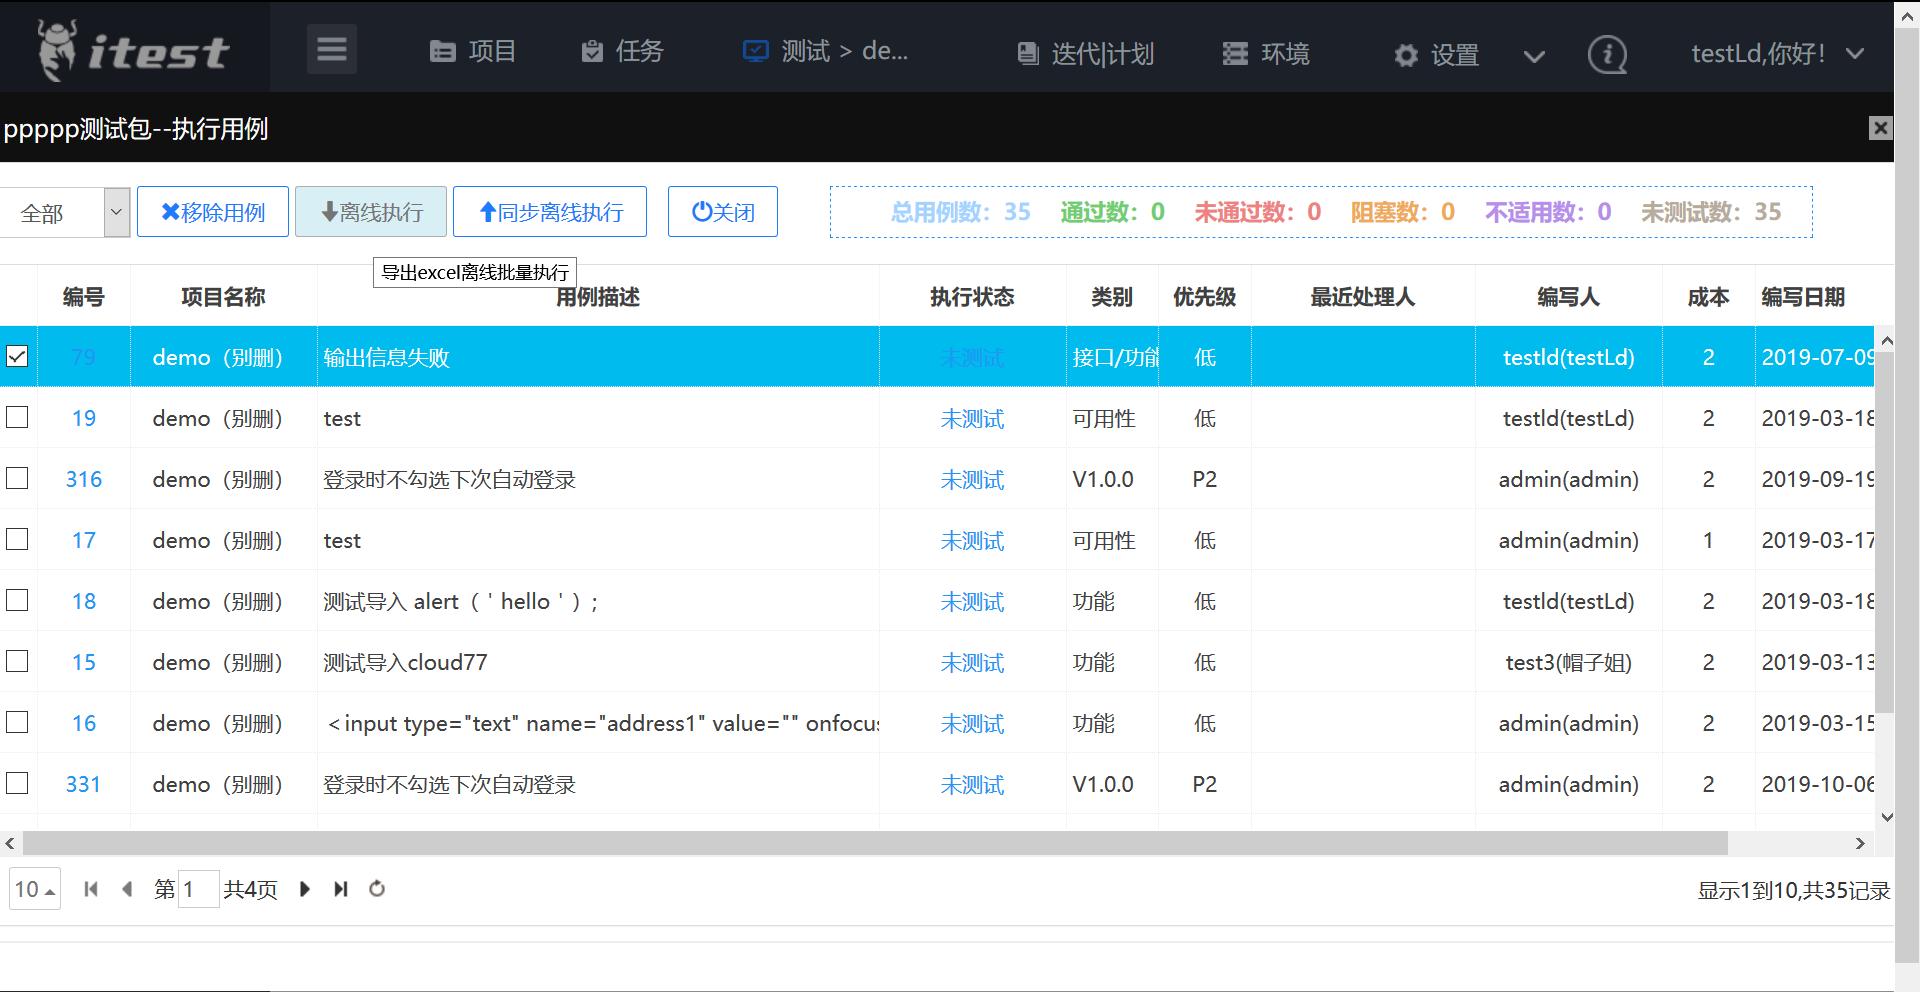Image resolution: width=1920 pixels, height=992 pixels.
Task: Jump to last page with skip-end icon
Action: click(340, 888)
